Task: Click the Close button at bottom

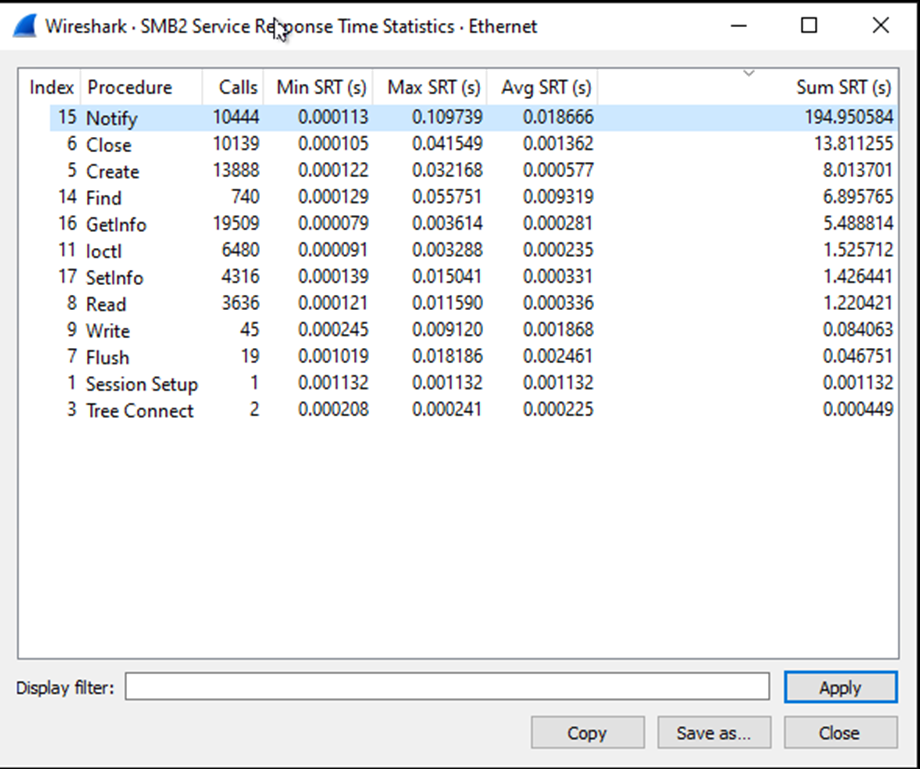Action: [840, 732]
